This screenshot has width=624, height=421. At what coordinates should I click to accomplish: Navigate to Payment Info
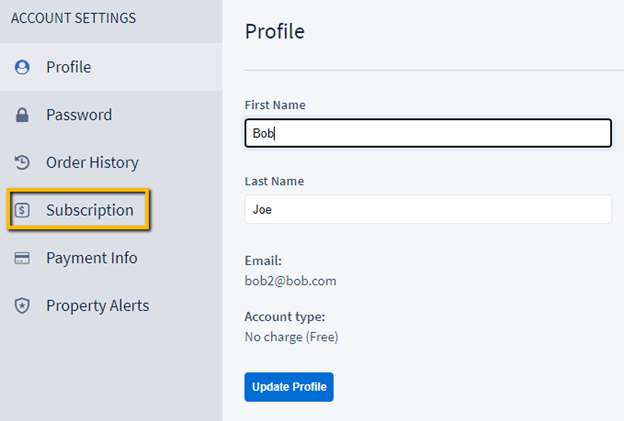pyautogui.click(x=91, y=258)
